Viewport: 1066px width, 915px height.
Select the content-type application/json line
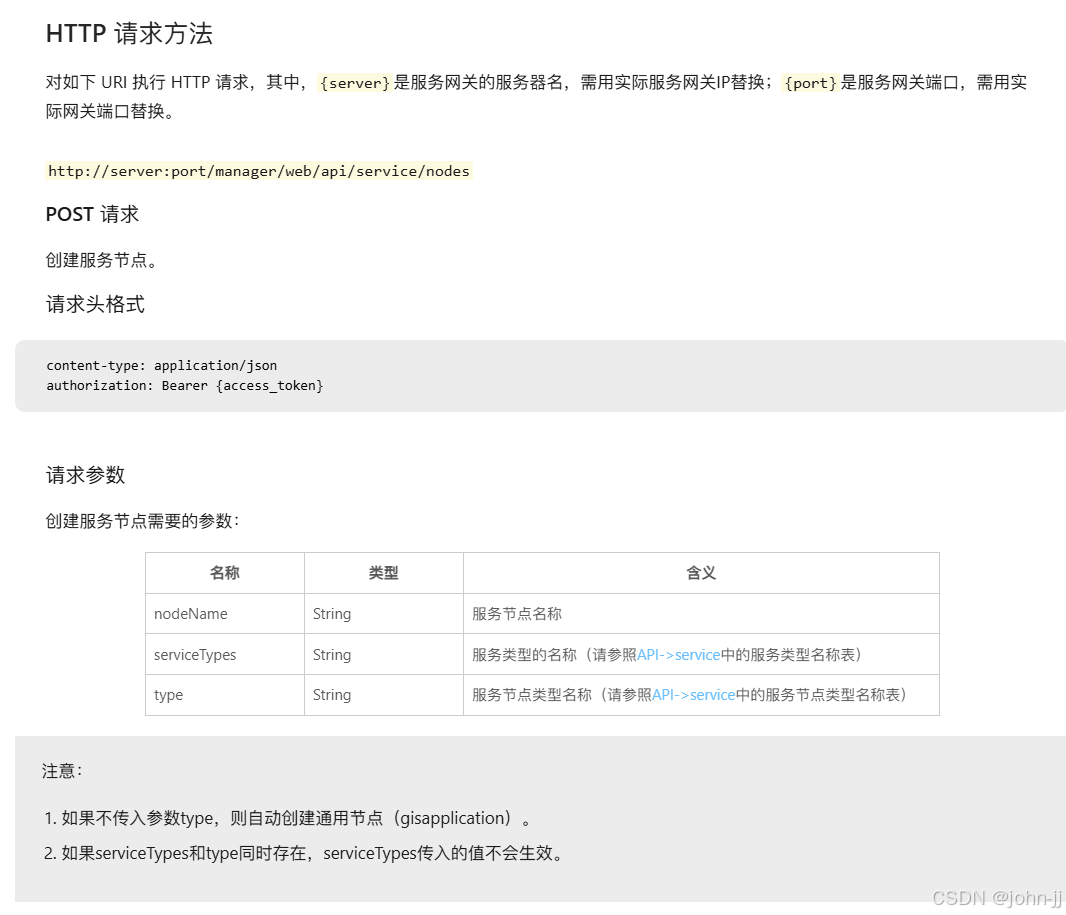[x=162, y=365]
